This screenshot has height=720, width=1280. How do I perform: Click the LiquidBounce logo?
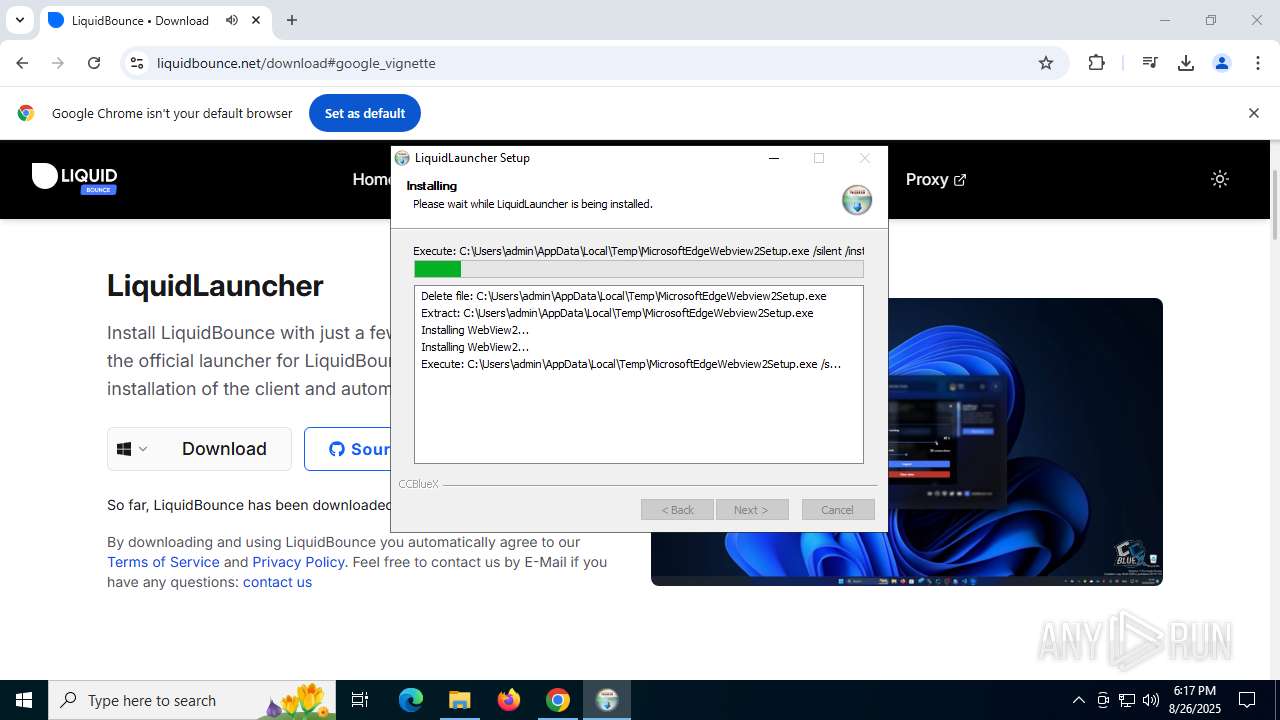click(x=75, y=178)
